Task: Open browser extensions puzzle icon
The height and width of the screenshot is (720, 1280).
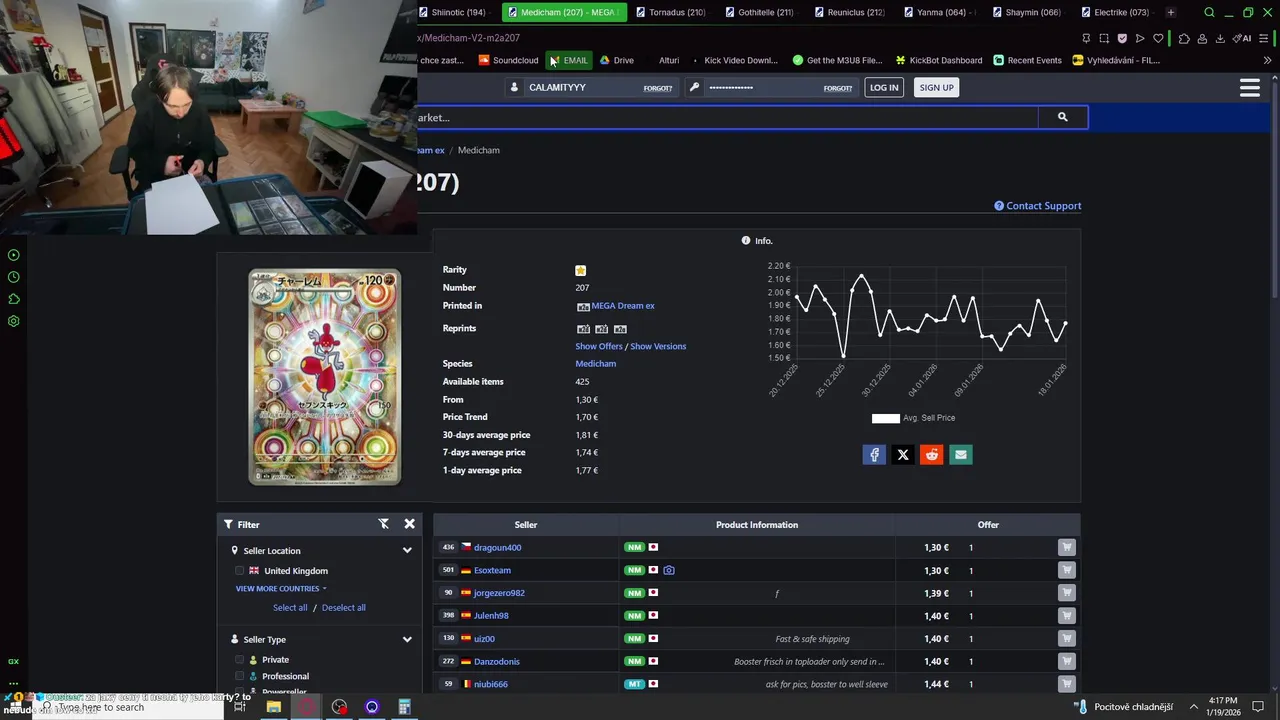Action: tap(1184, 38)
